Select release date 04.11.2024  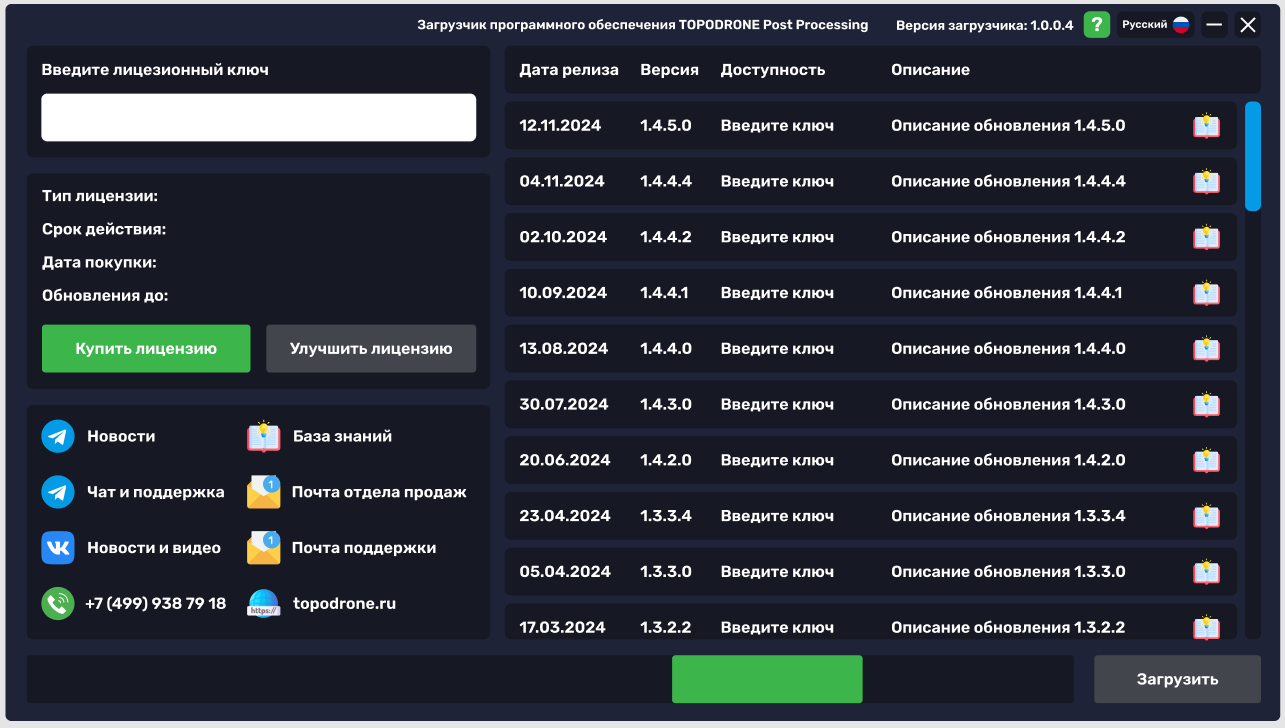562,182
